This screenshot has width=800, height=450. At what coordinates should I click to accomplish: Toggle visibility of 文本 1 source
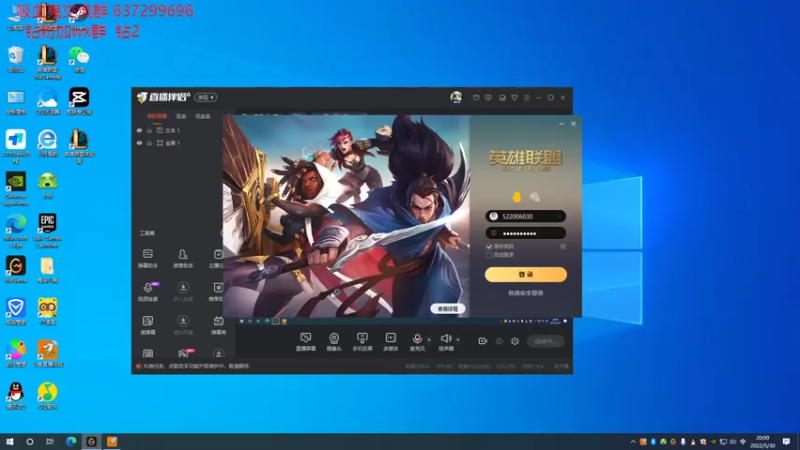click(x=139, y=131)
